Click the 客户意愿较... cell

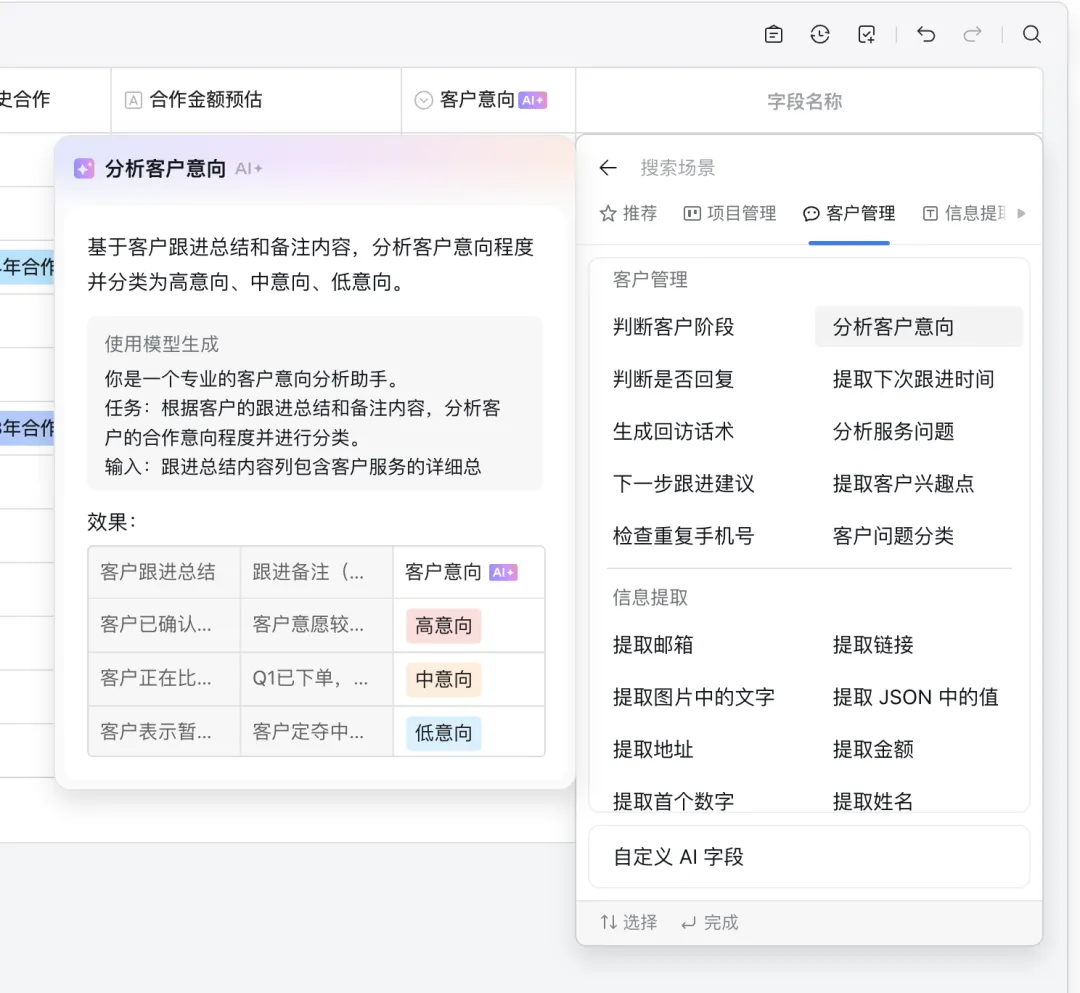click(x=317, y=625)
